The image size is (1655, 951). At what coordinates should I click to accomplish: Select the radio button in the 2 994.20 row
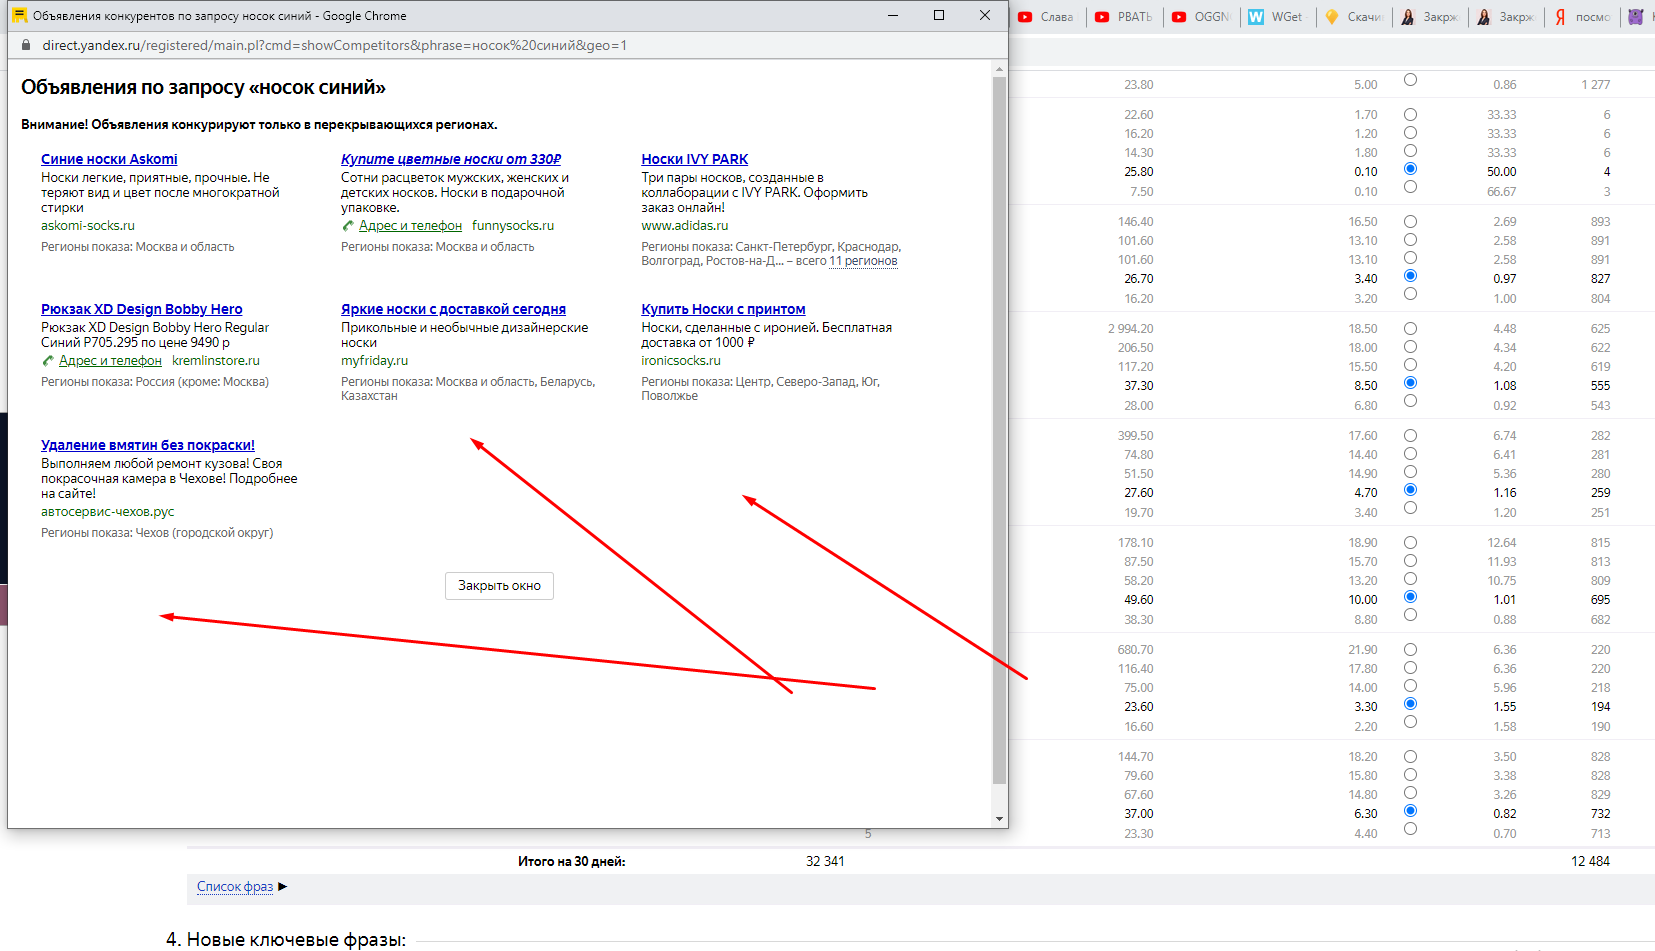pos(1410,328)
